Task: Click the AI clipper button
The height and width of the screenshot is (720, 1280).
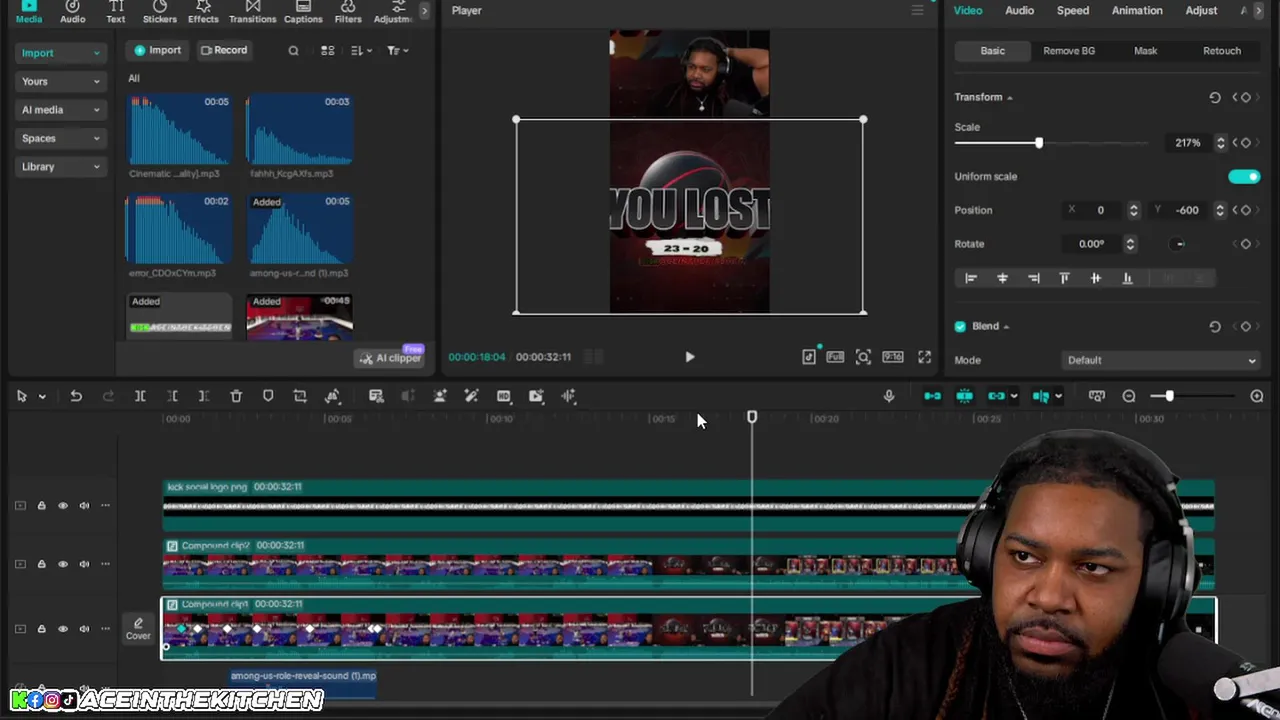Action: 391,358
